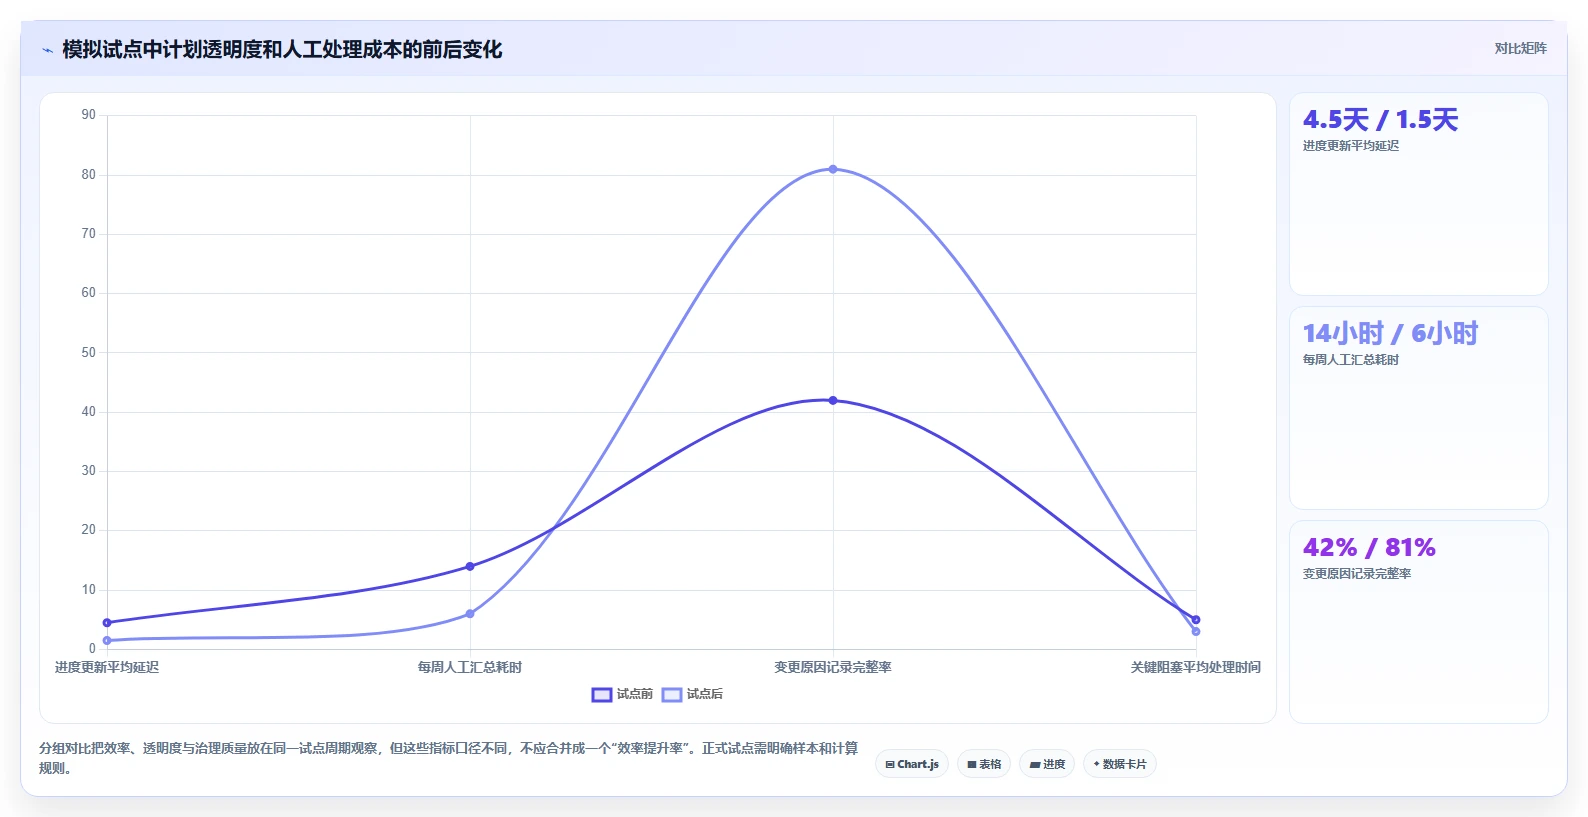Click the 试点前 point at 进度更新平均延迟
The image size is (1588, 817).
click(x=107, y=622)
